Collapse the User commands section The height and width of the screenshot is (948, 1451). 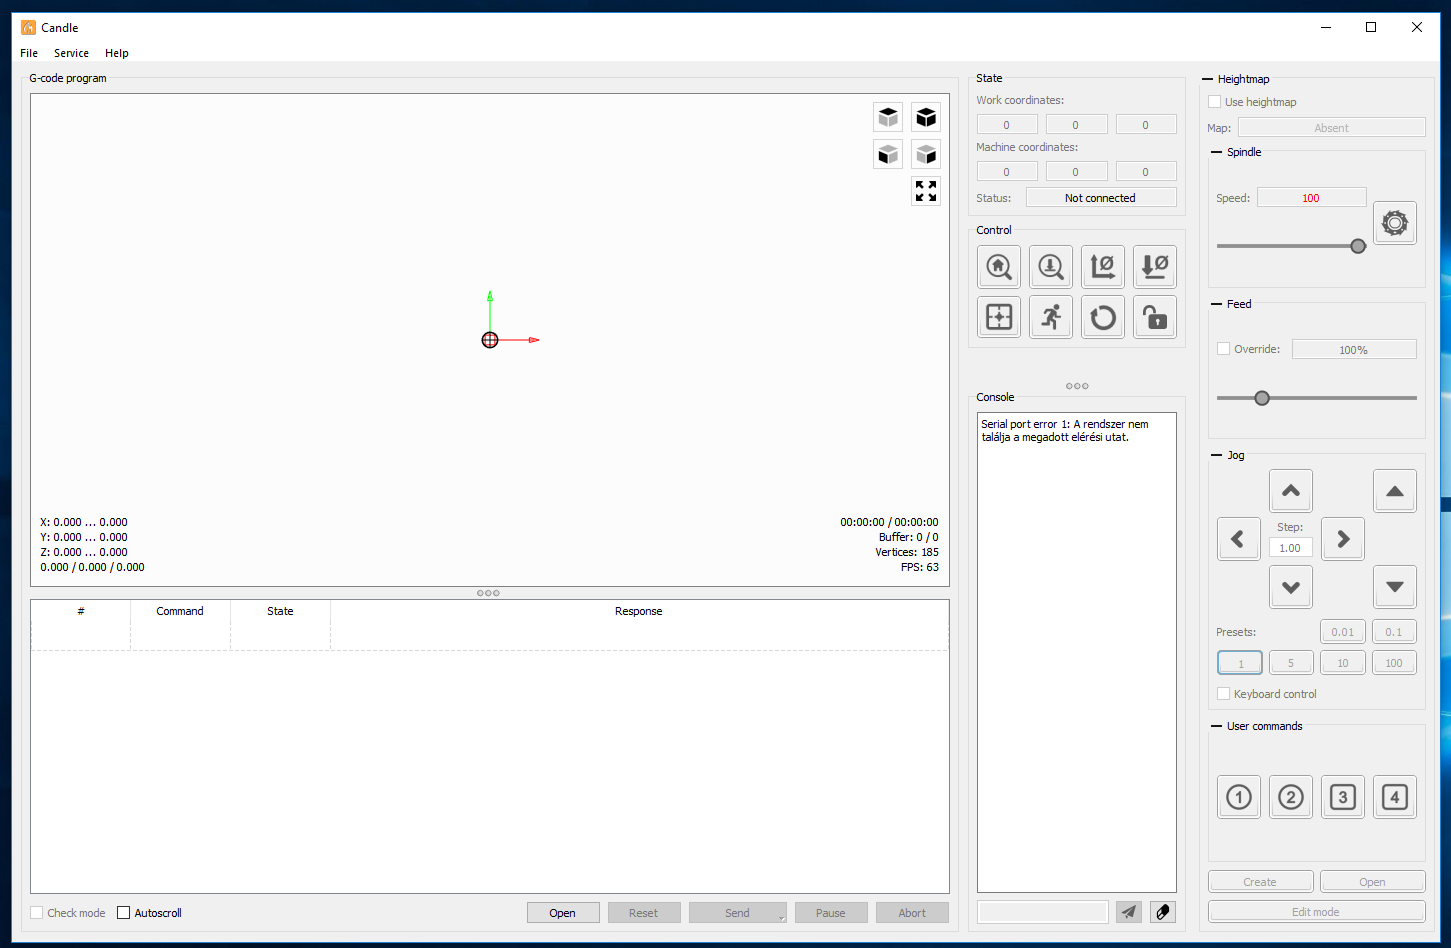coord(1216,726)
